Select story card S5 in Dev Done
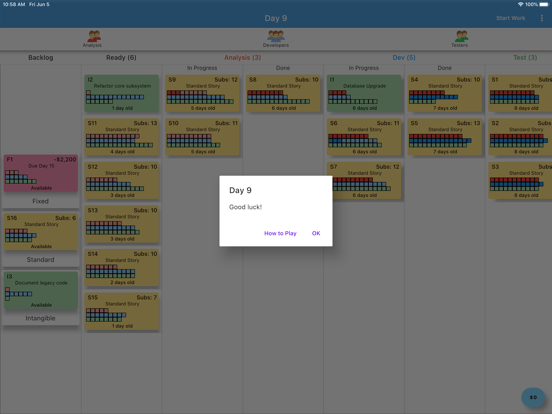 [445, 137]
